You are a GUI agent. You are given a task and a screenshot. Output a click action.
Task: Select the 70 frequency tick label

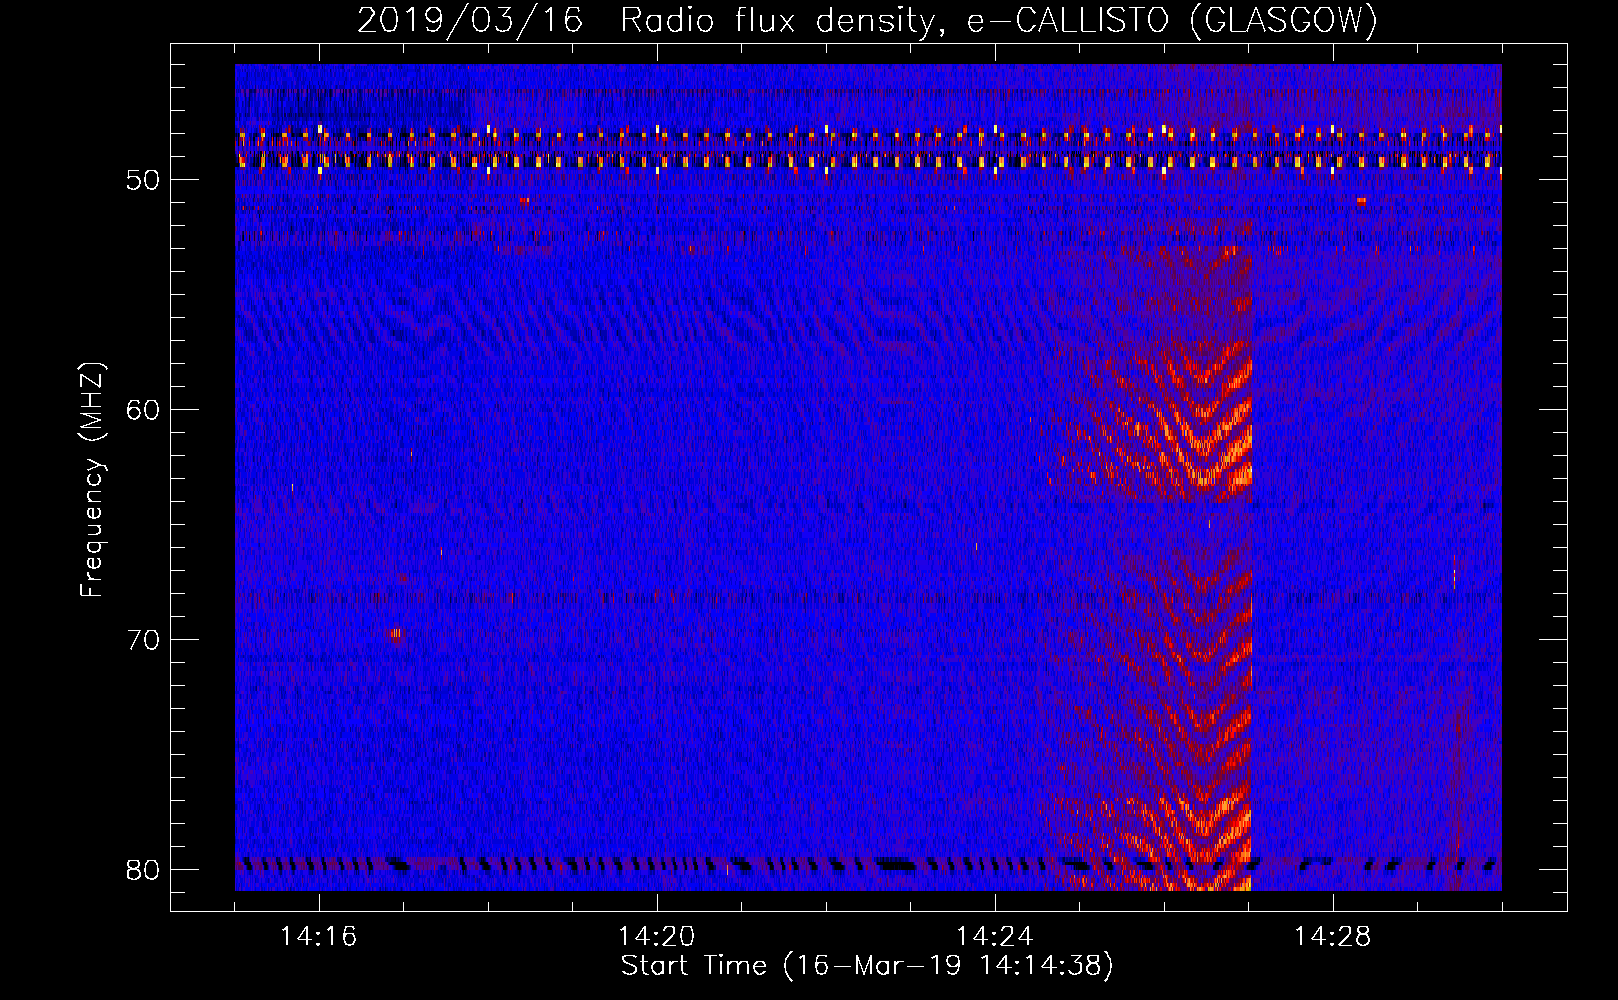[x=142, y=641]
